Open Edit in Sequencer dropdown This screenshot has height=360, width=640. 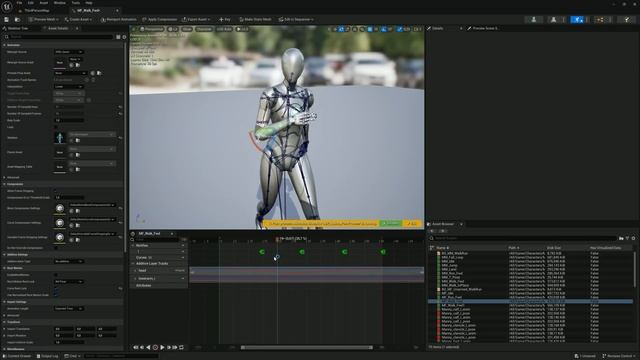(296, 19)
